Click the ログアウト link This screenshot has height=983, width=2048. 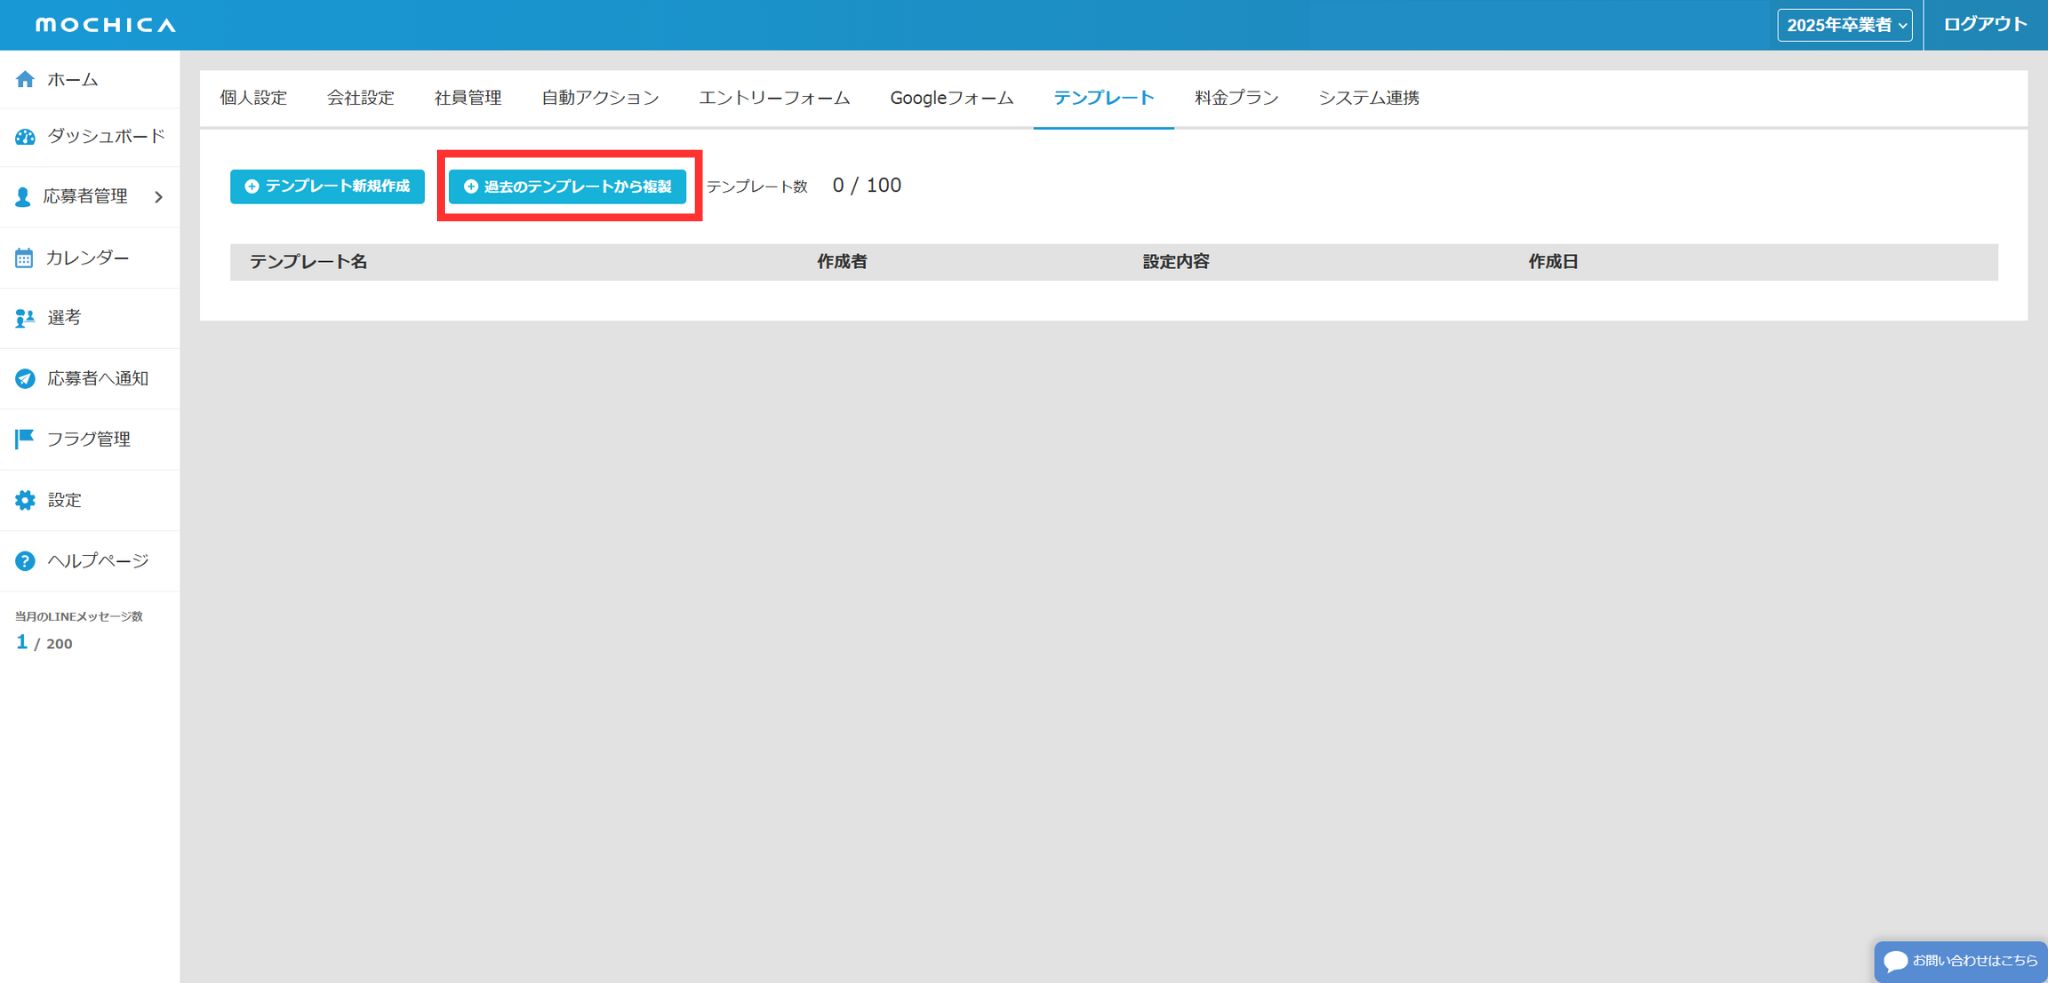(1985, 24)
